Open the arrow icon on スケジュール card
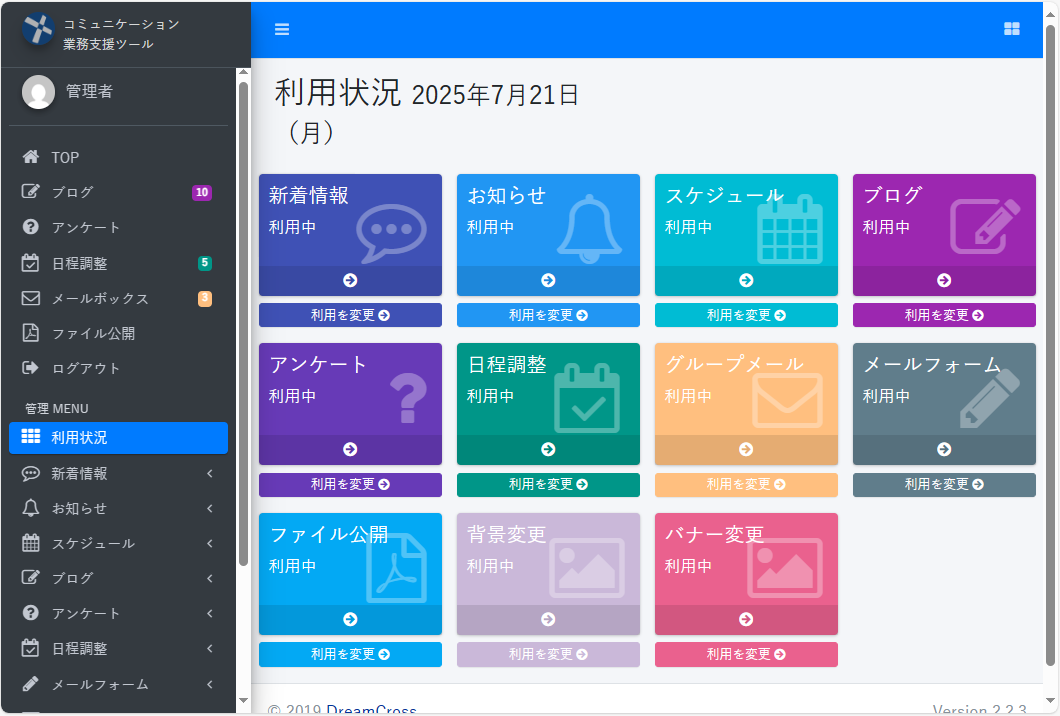The width and height of the screenshot is (1060, 716). click(746, 280)
